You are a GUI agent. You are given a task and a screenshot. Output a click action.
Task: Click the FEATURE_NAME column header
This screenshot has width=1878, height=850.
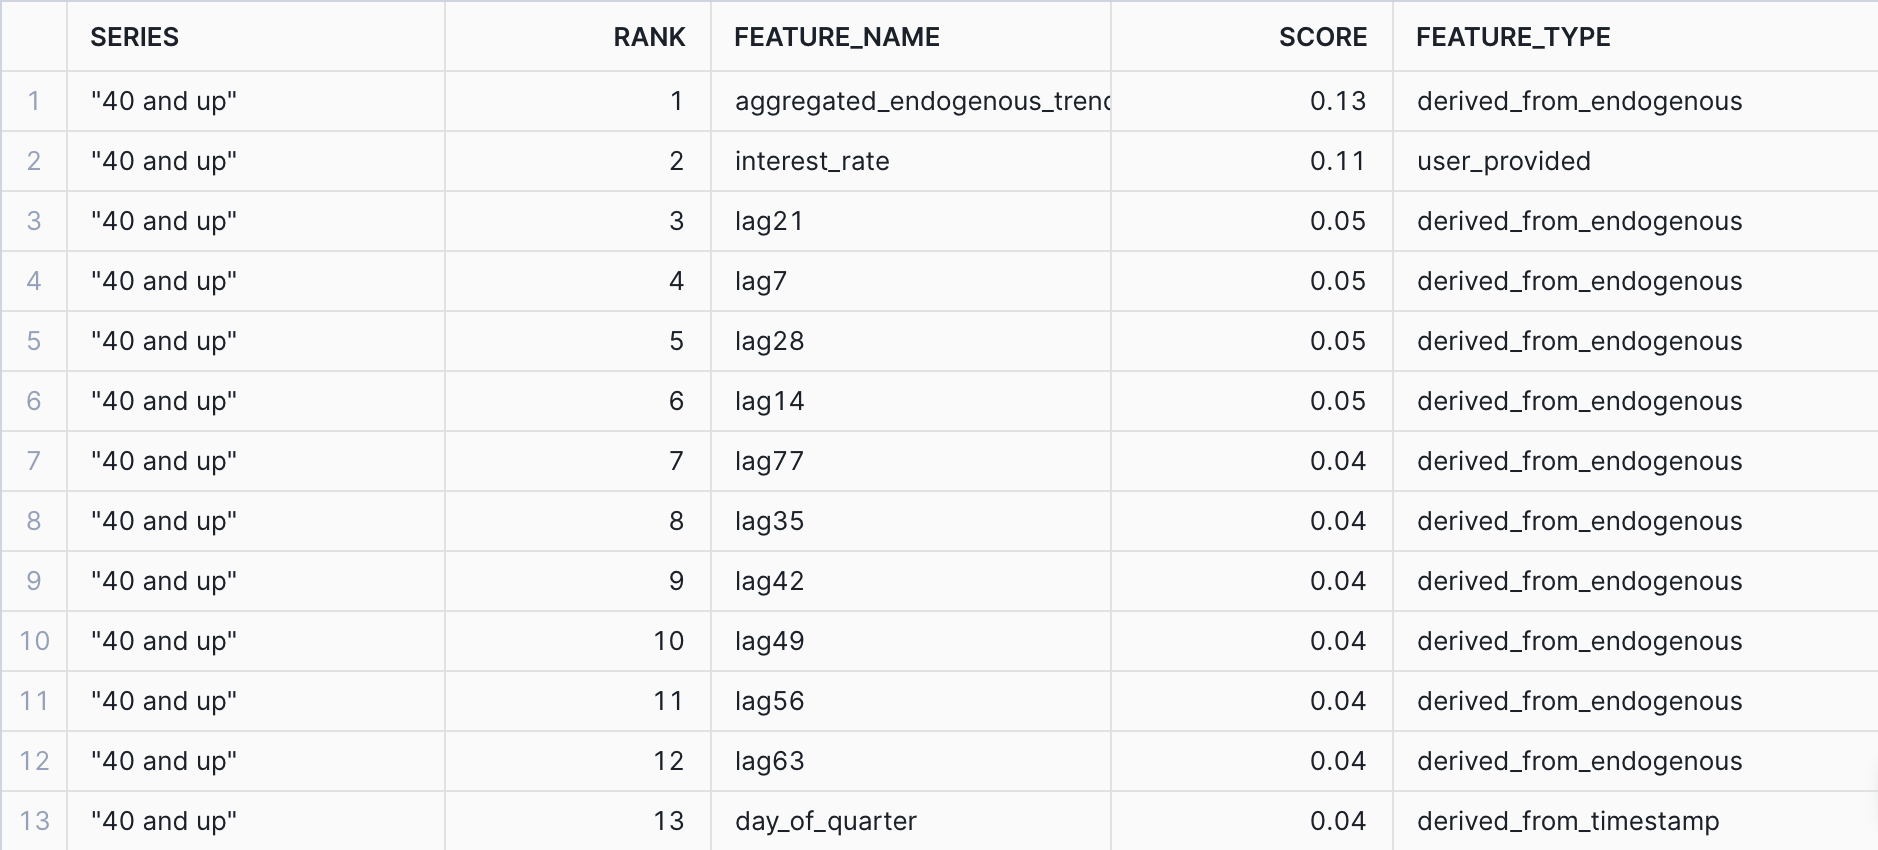click(837, 37)
